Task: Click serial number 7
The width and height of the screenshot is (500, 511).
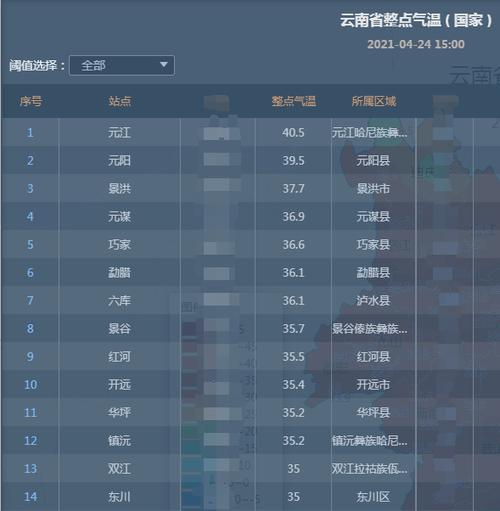Action: pyautogui.click(x=30, y=301)
